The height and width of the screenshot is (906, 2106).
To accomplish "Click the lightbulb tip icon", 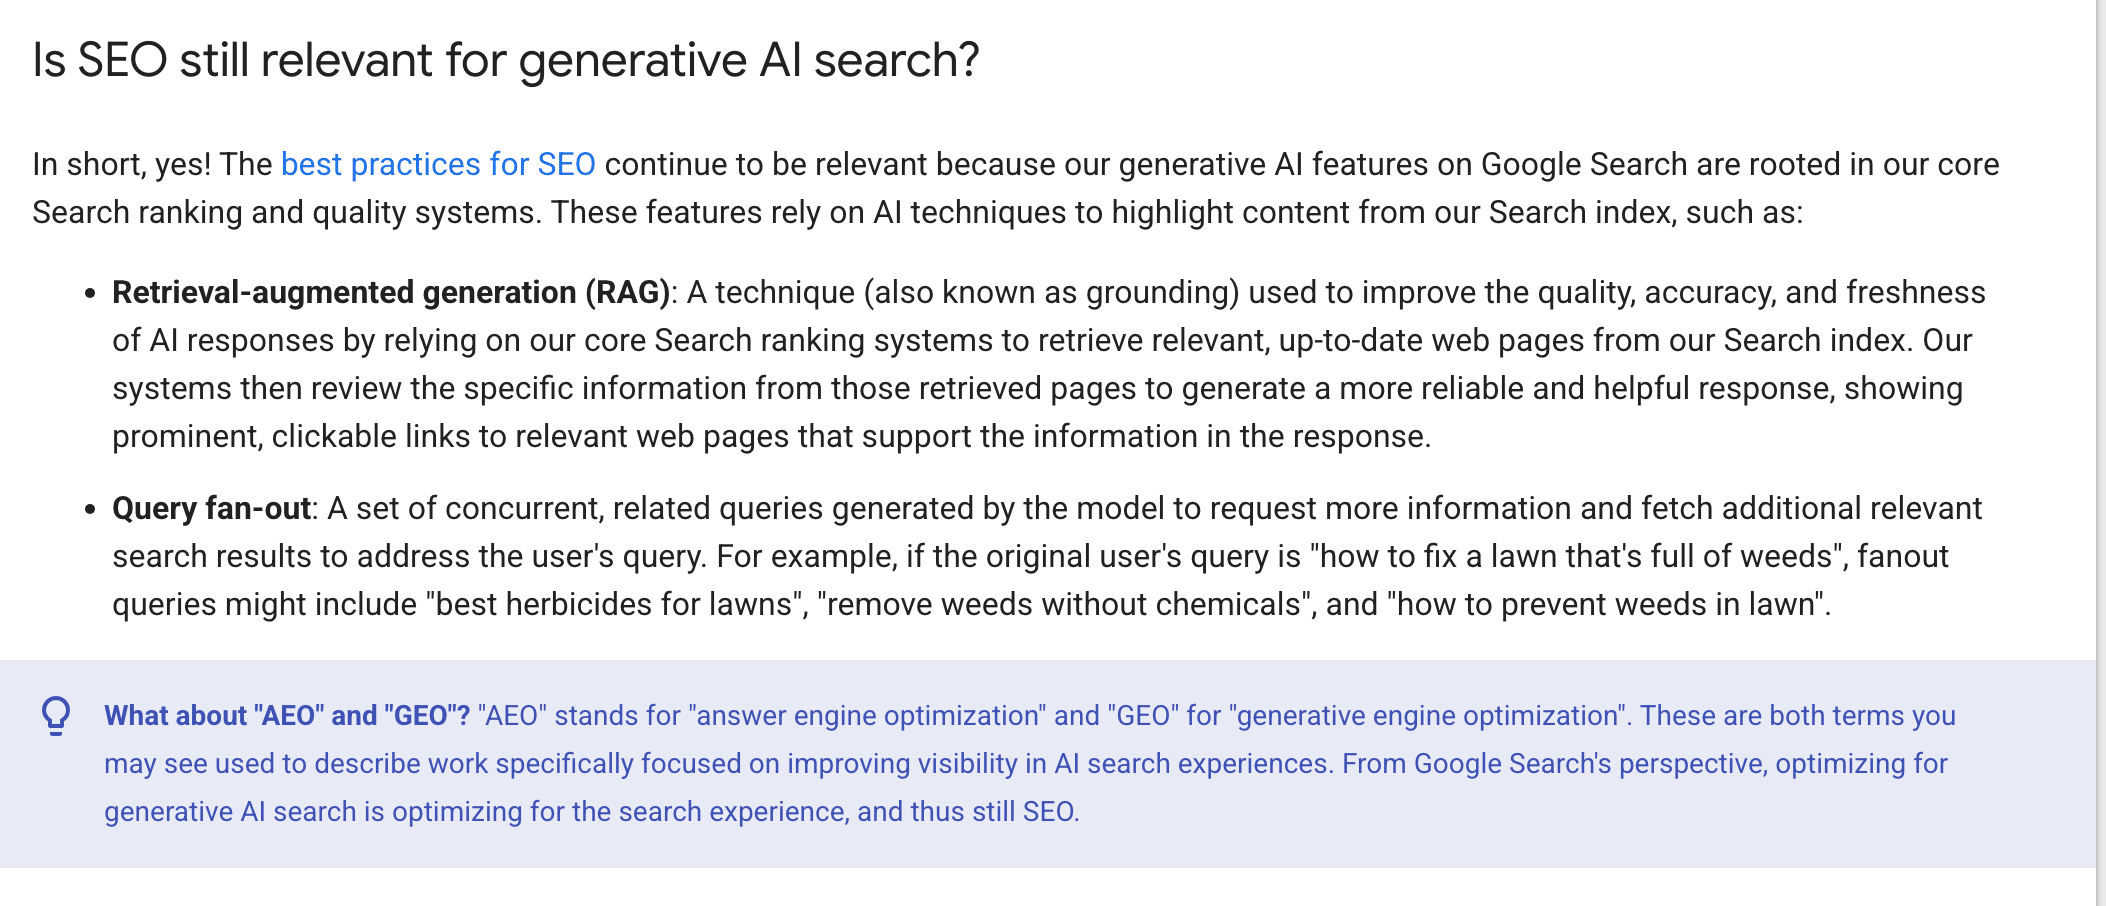I will click(56, 716).
